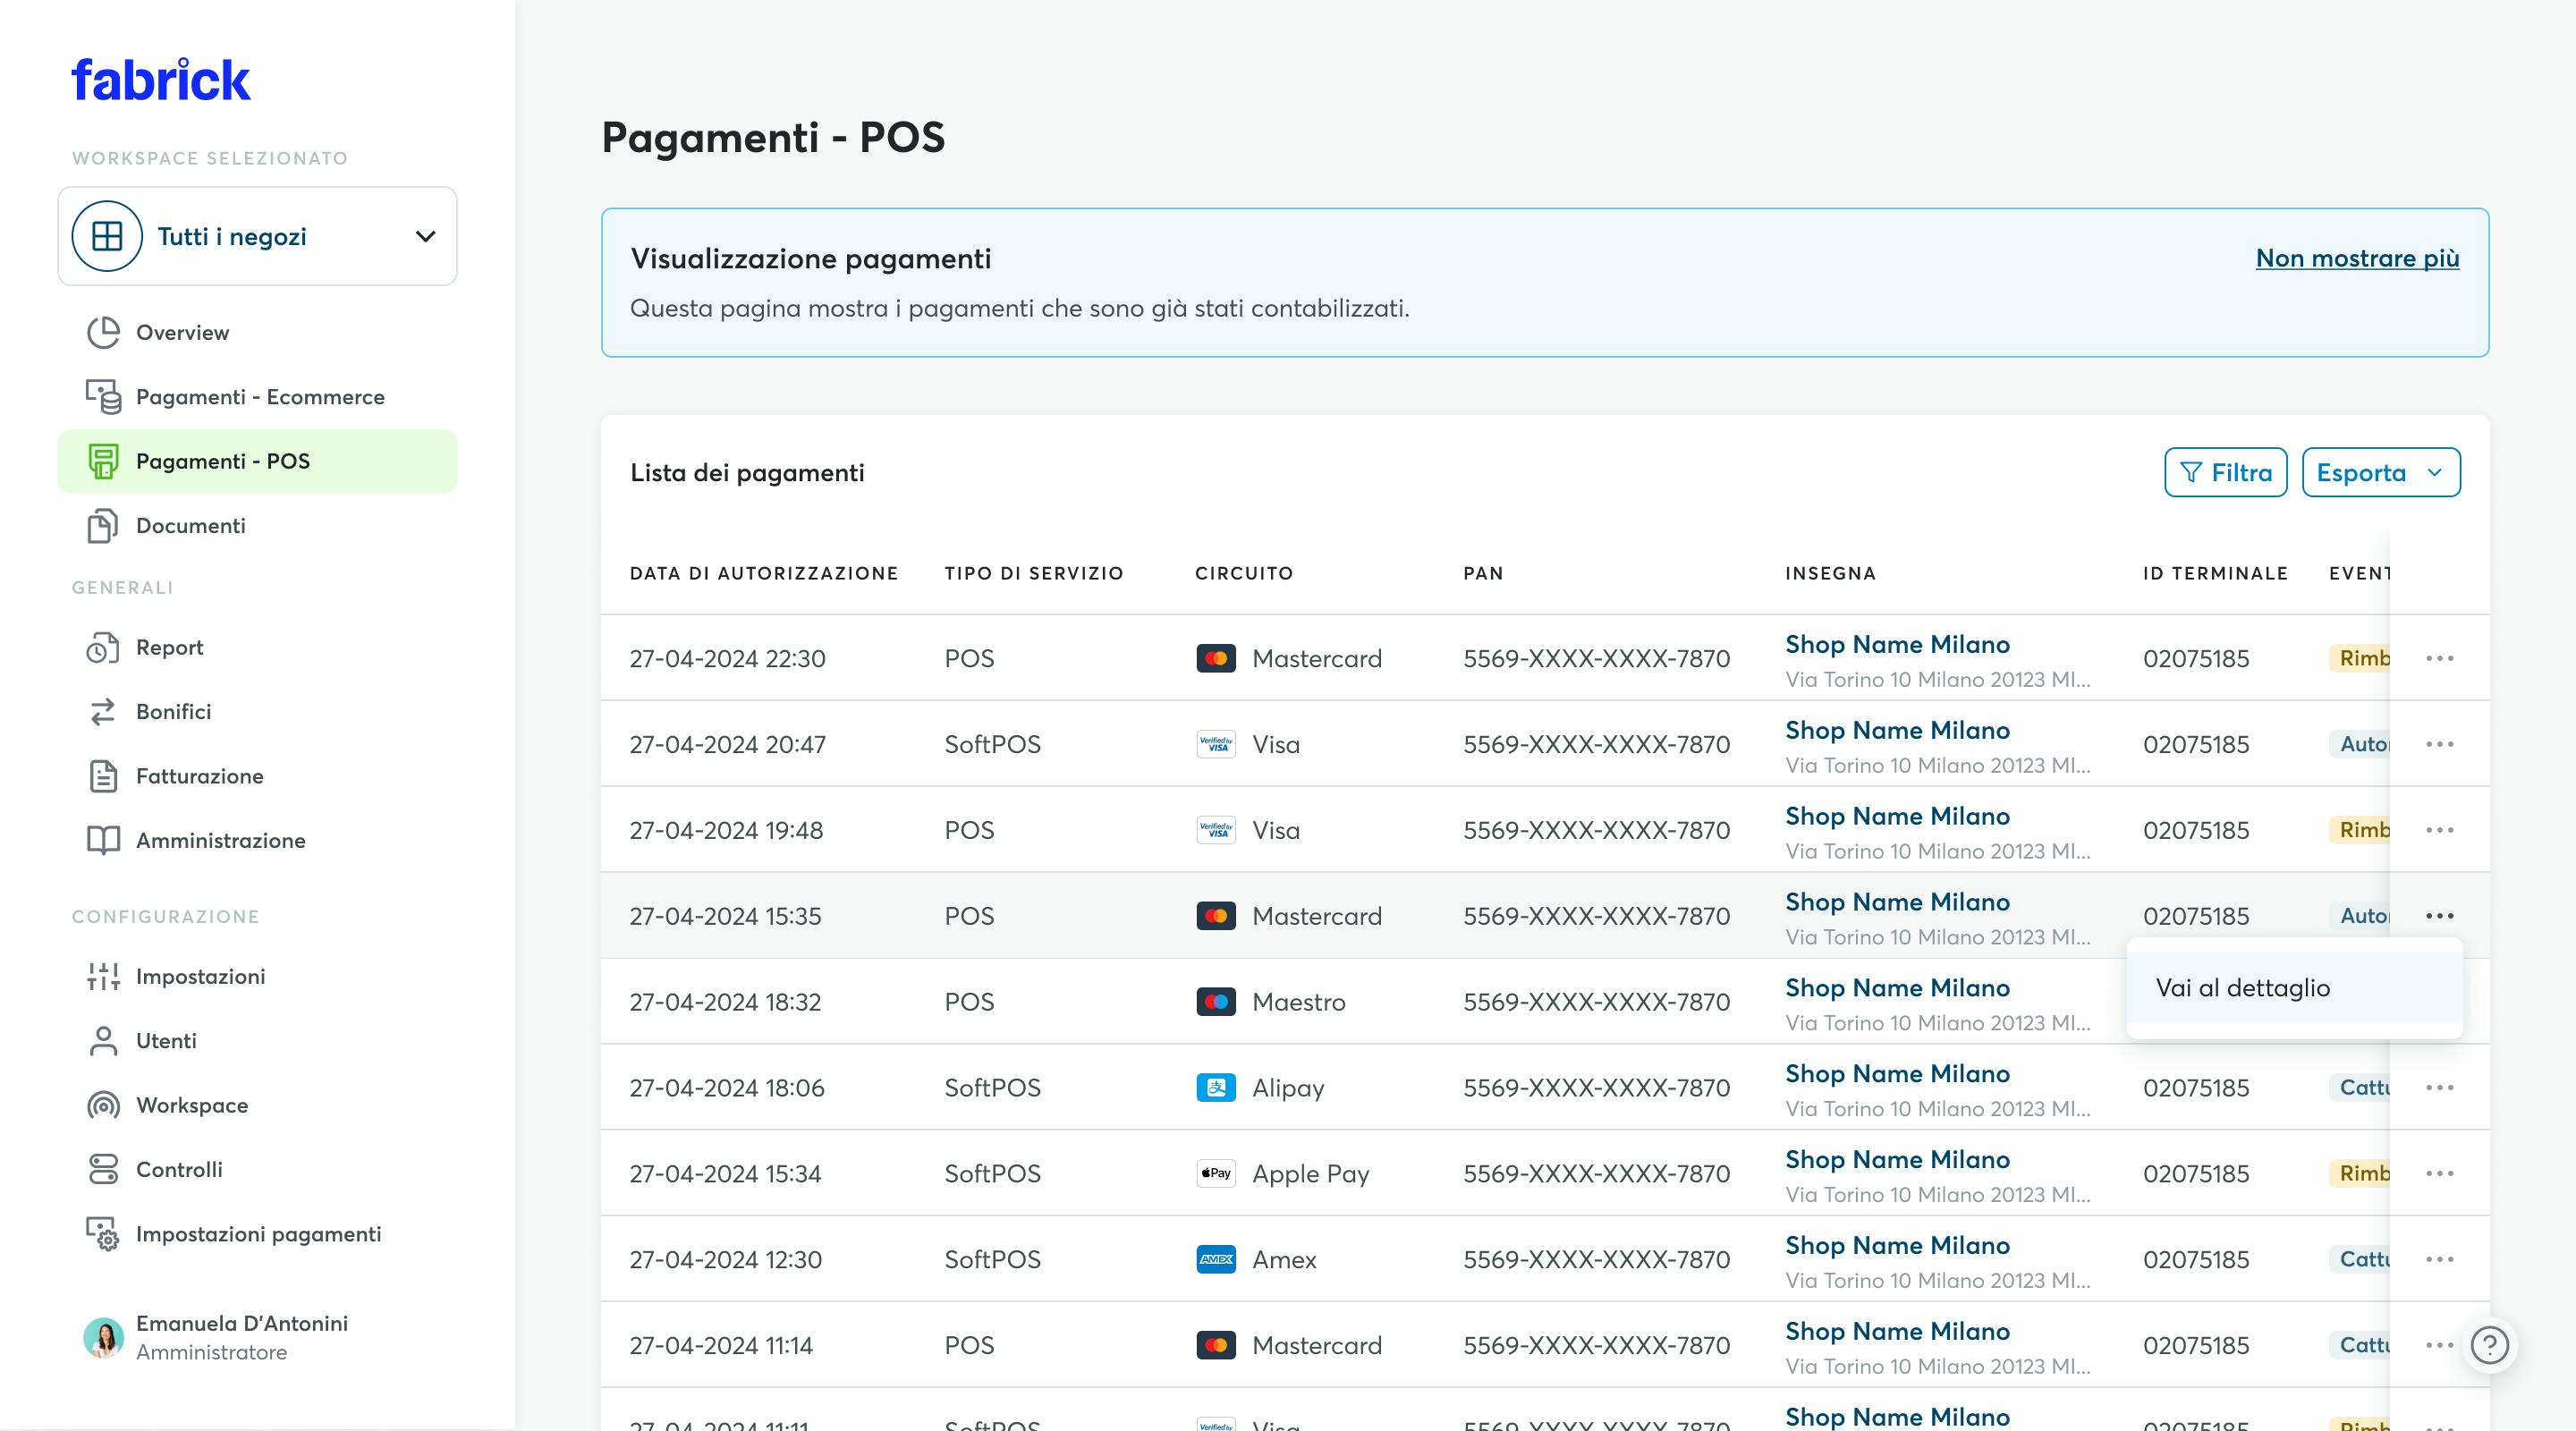
Task: Click the PAN column header
Action: point(1483,574)
